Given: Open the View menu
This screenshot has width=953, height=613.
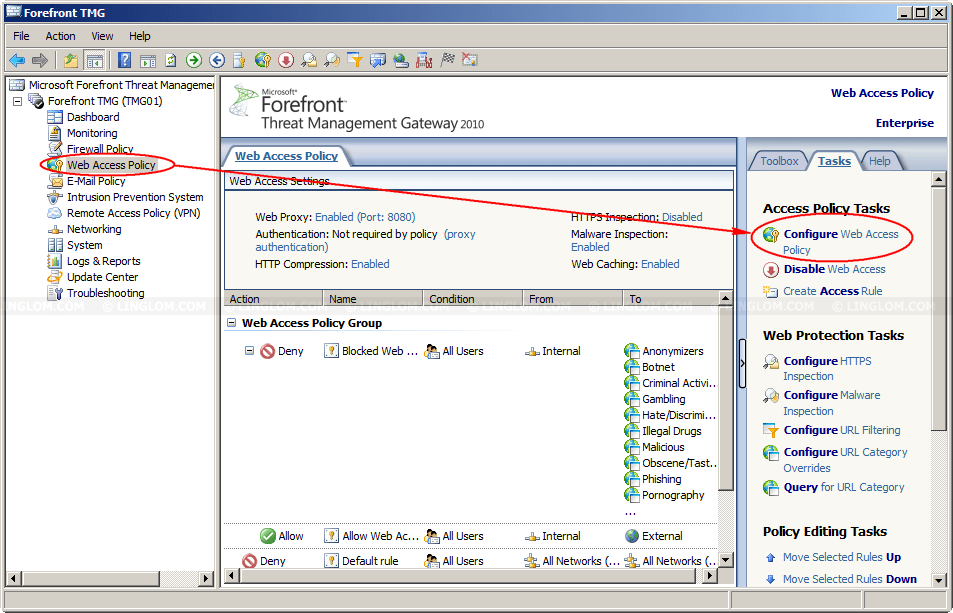Looking at the screenshot, I should coord(102,36).
